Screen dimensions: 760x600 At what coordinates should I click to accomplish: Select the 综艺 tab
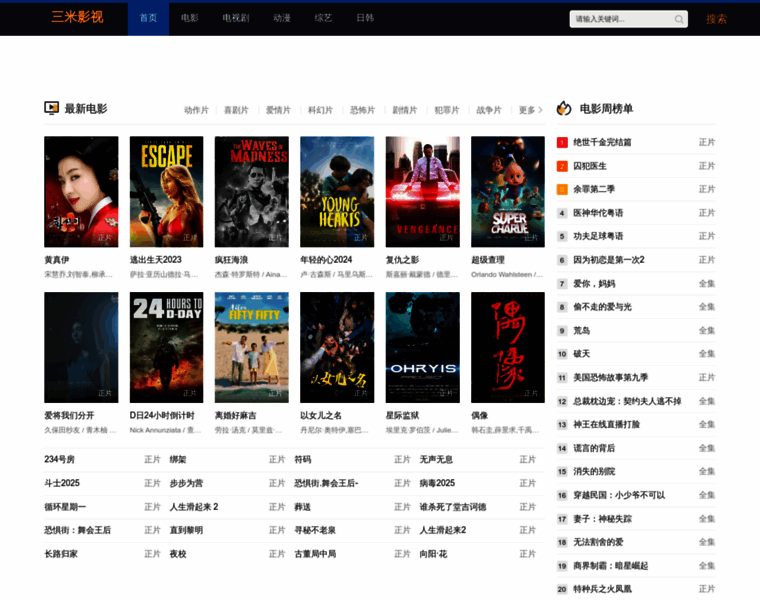(323, 18)
